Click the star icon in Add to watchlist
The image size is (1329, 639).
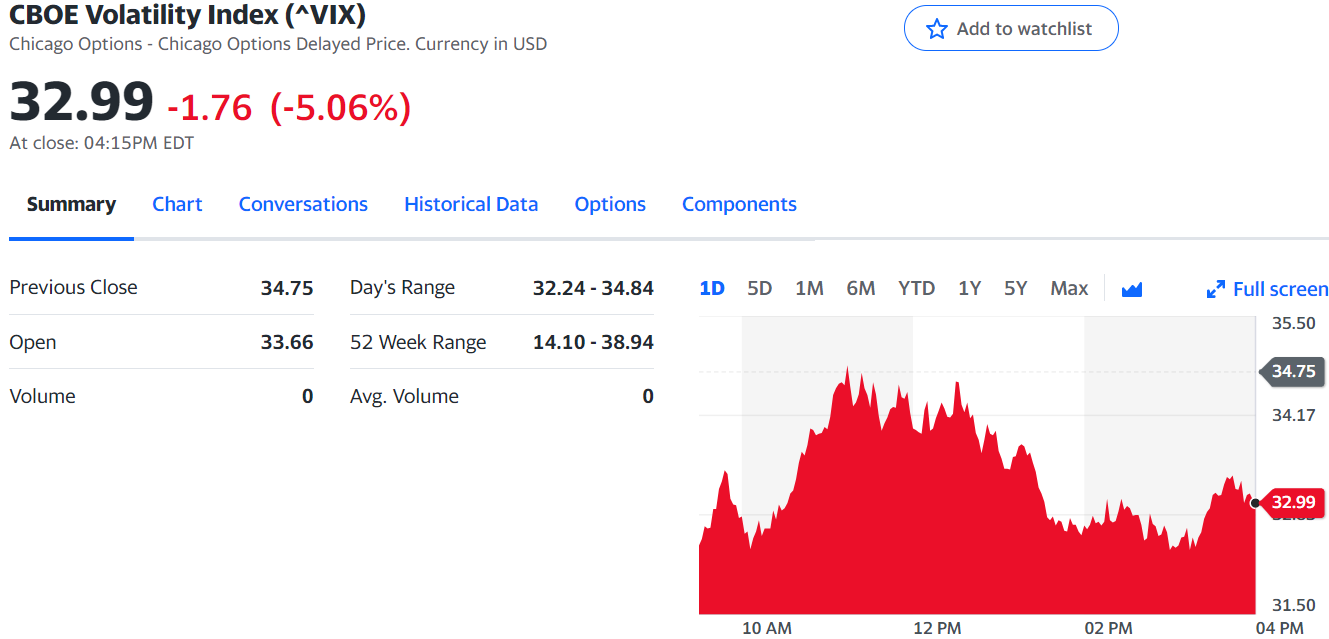tap(936, 29)
